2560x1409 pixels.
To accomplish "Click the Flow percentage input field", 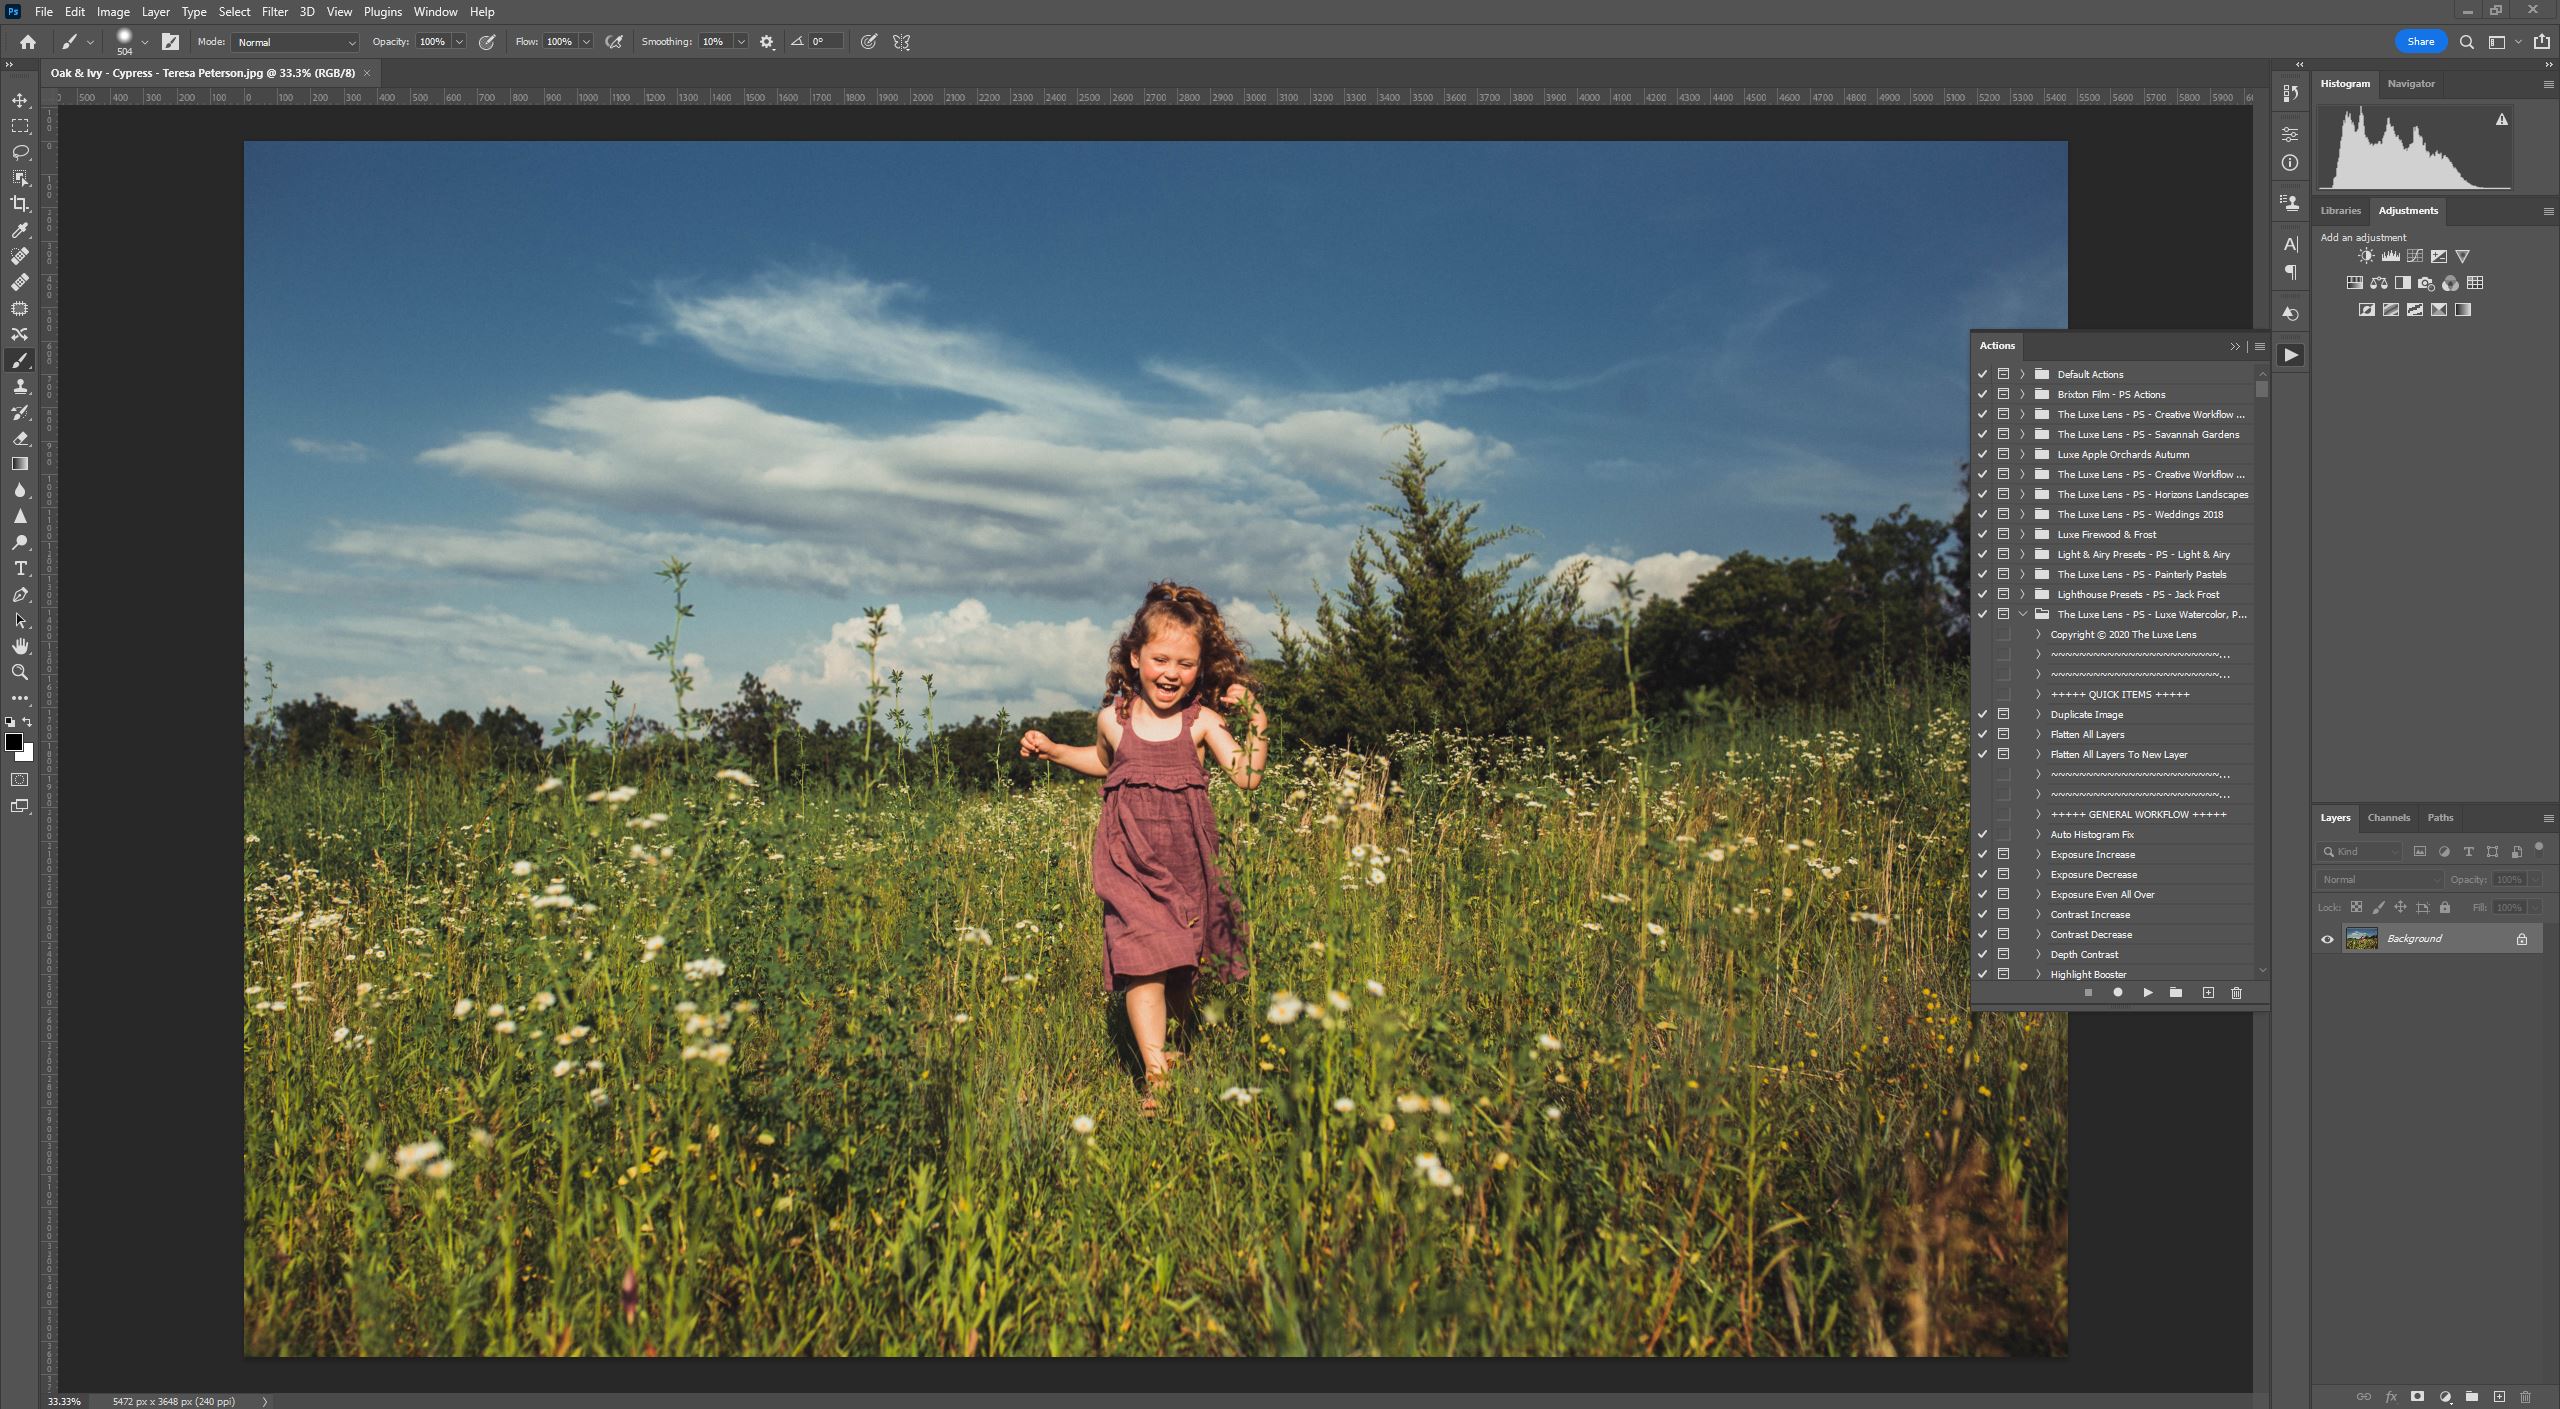I will (558, 42).
